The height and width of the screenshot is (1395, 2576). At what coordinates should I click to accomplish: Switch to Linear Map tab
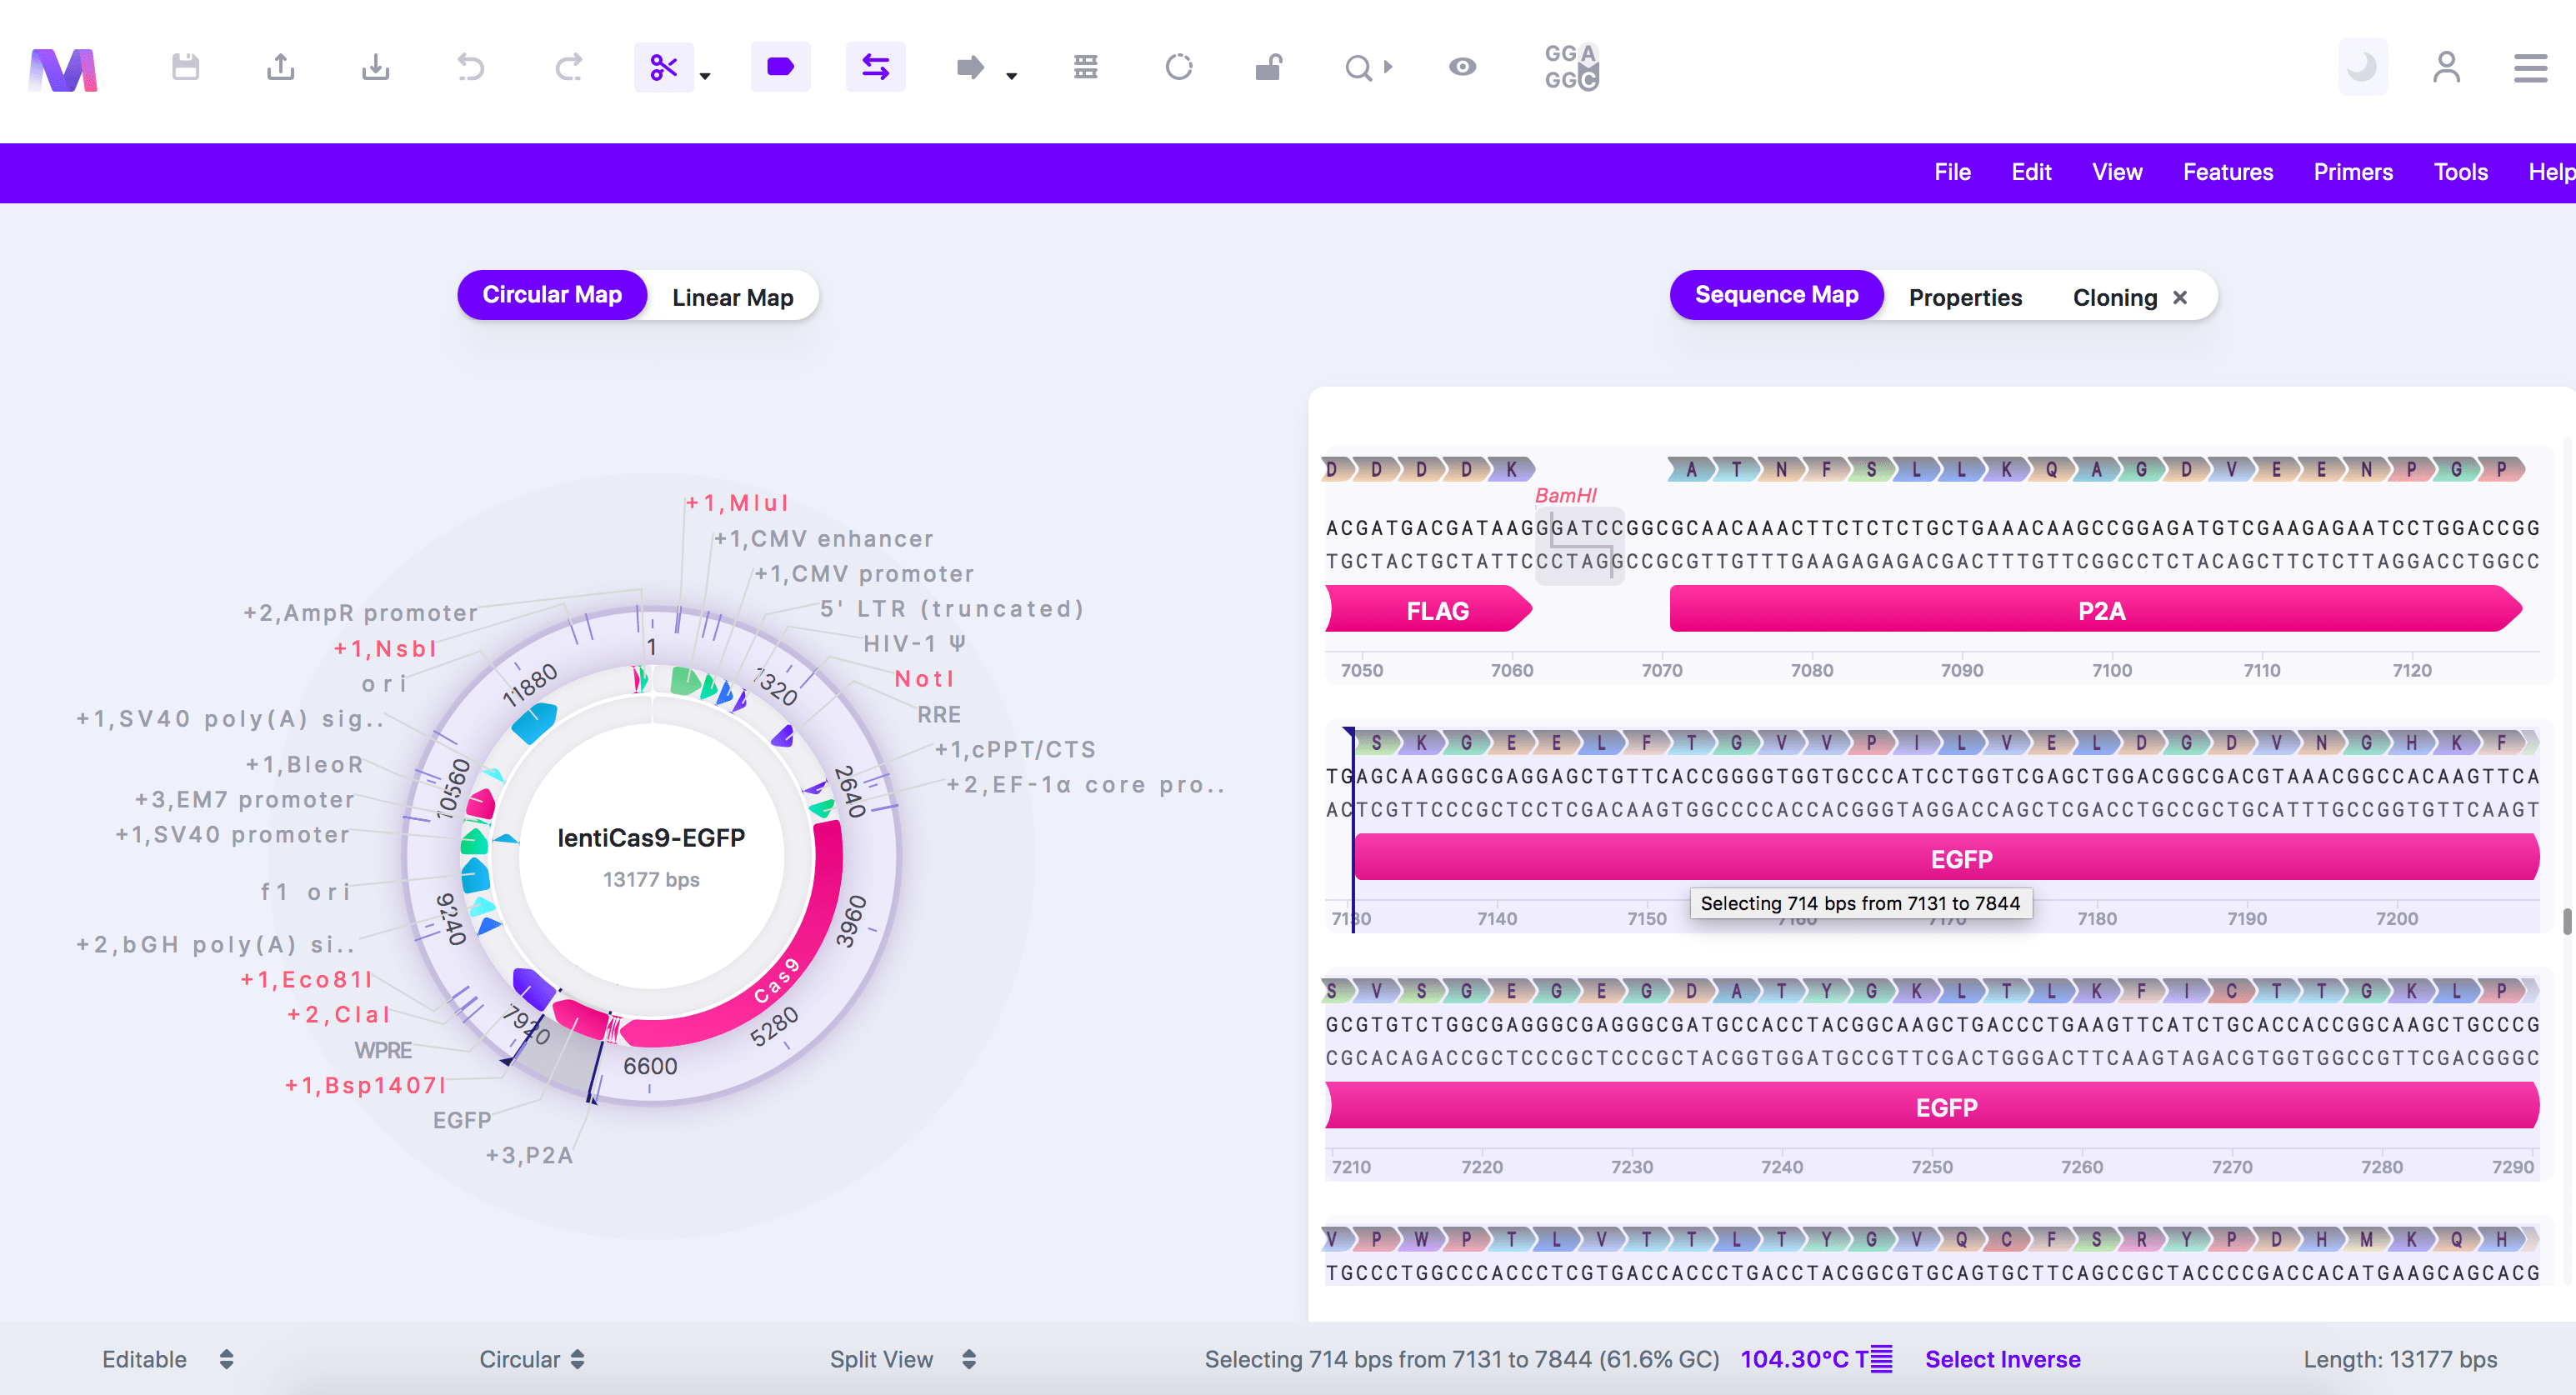click(x=732, y=297)
